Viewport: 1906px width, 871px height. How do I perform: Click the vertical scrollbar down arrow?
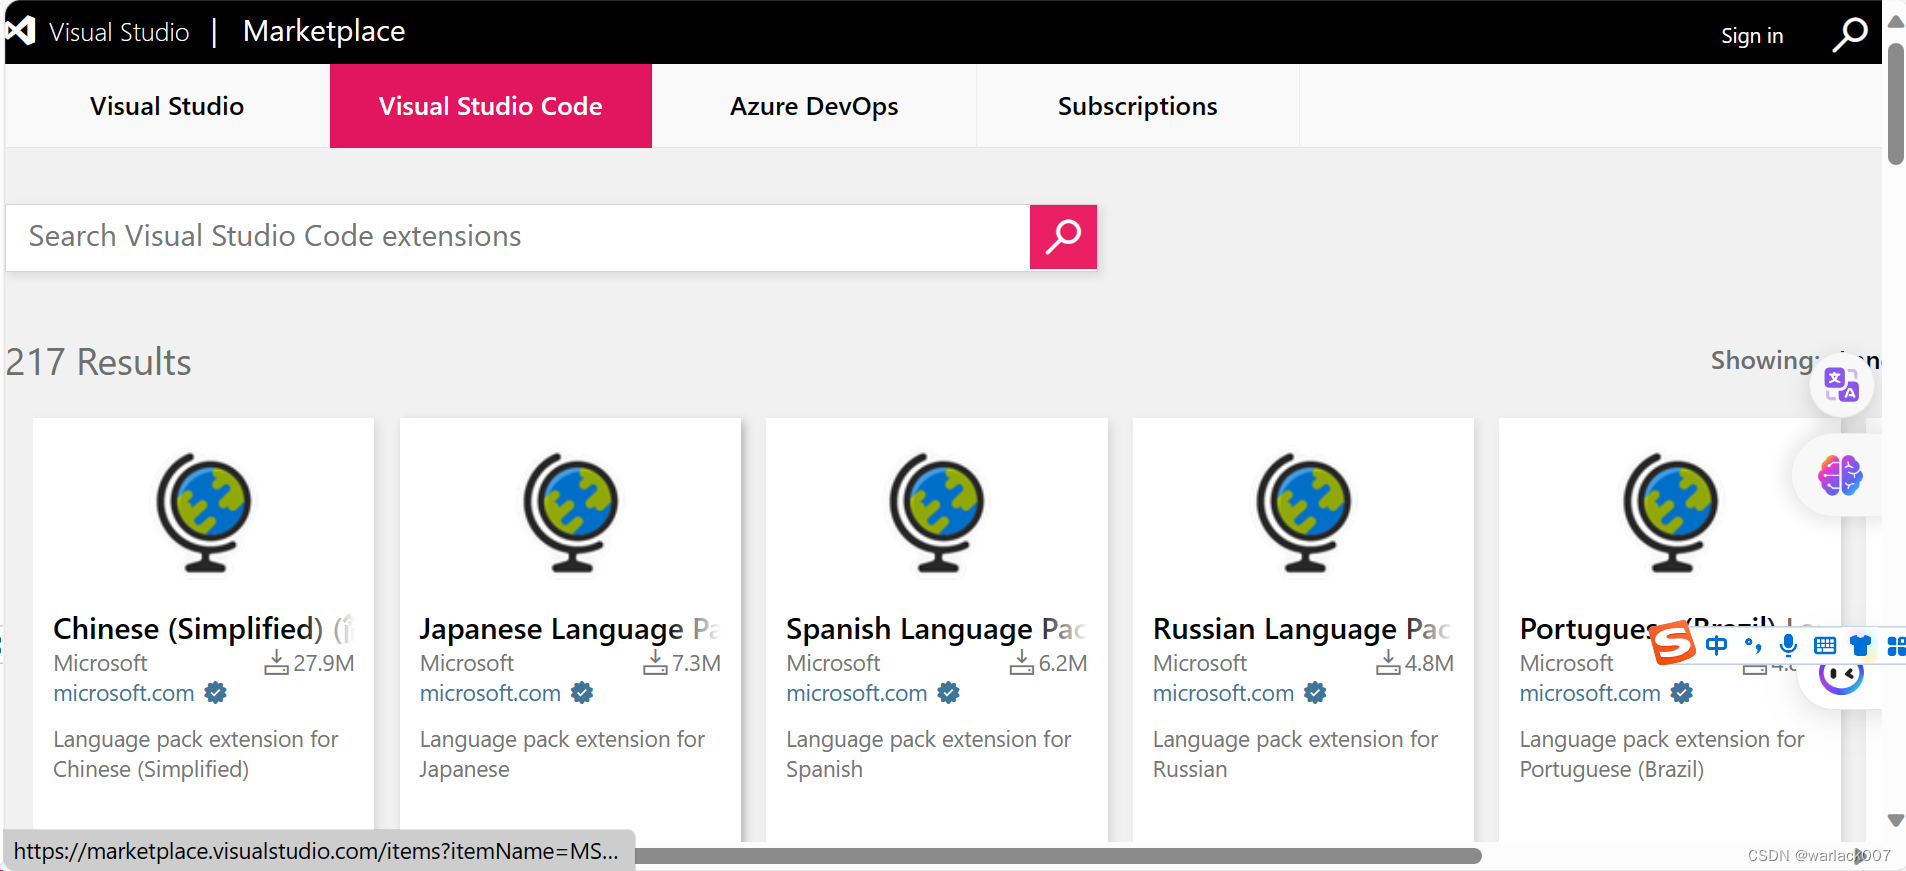(x=1895, y=820)
